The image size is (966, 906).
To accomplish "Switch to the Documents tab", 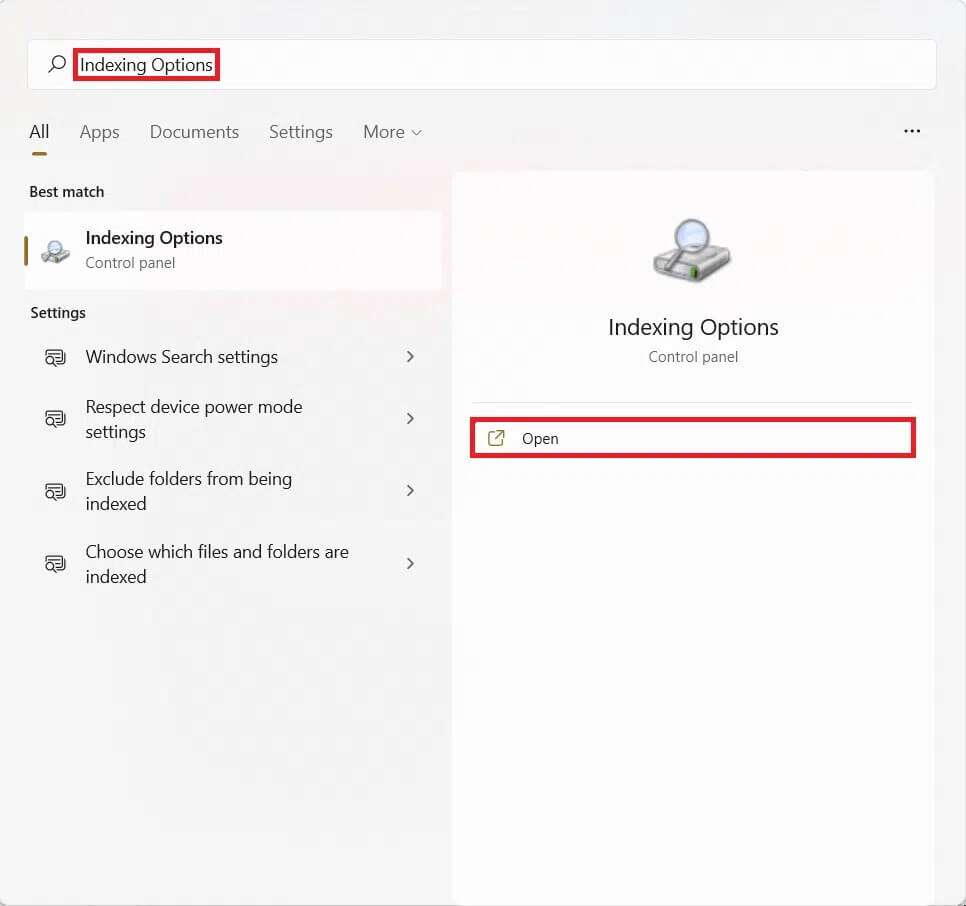I will click(194, 132).
